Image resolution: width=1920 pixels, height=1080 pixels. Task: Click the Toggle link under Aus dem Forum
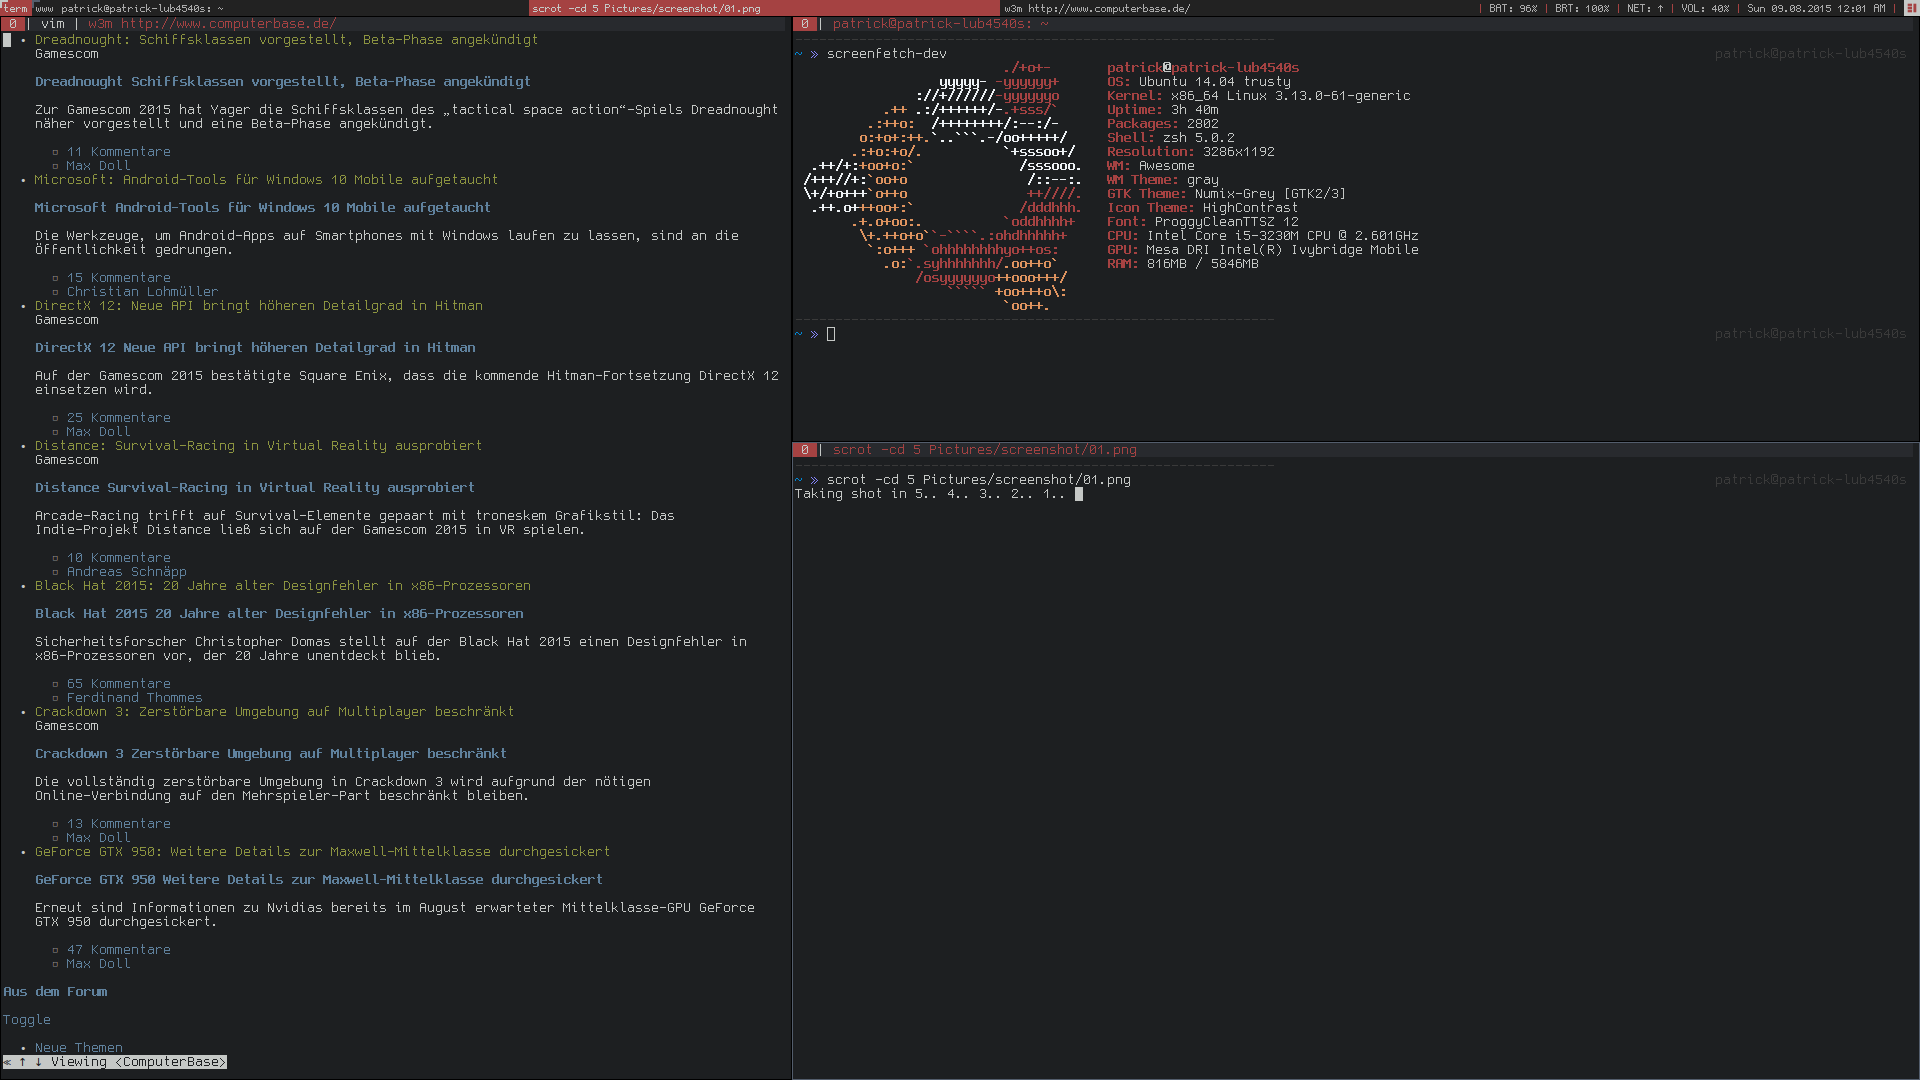26,1020
